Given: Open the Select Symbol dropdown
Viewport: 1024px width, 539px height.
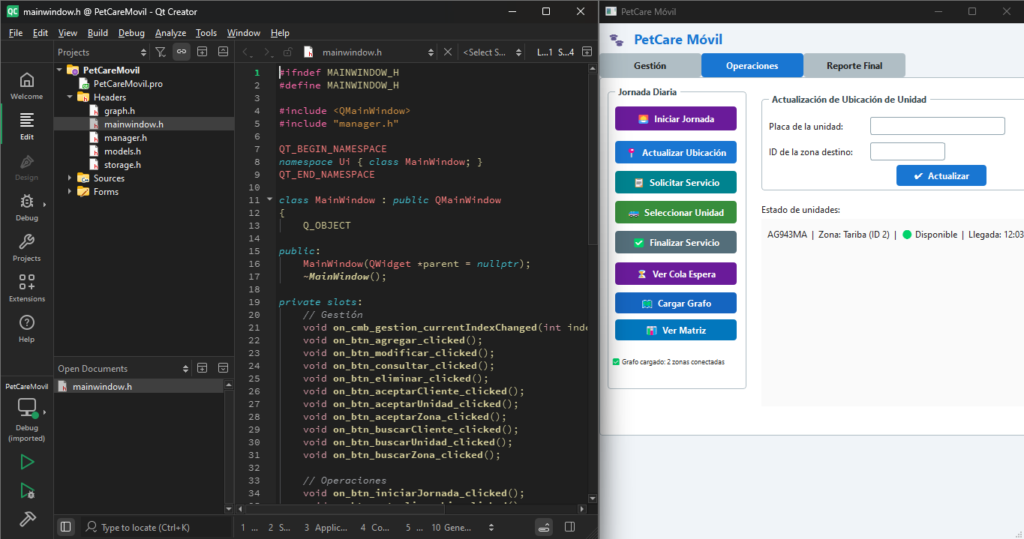Looking at the screenshot, I should (492, 52).
